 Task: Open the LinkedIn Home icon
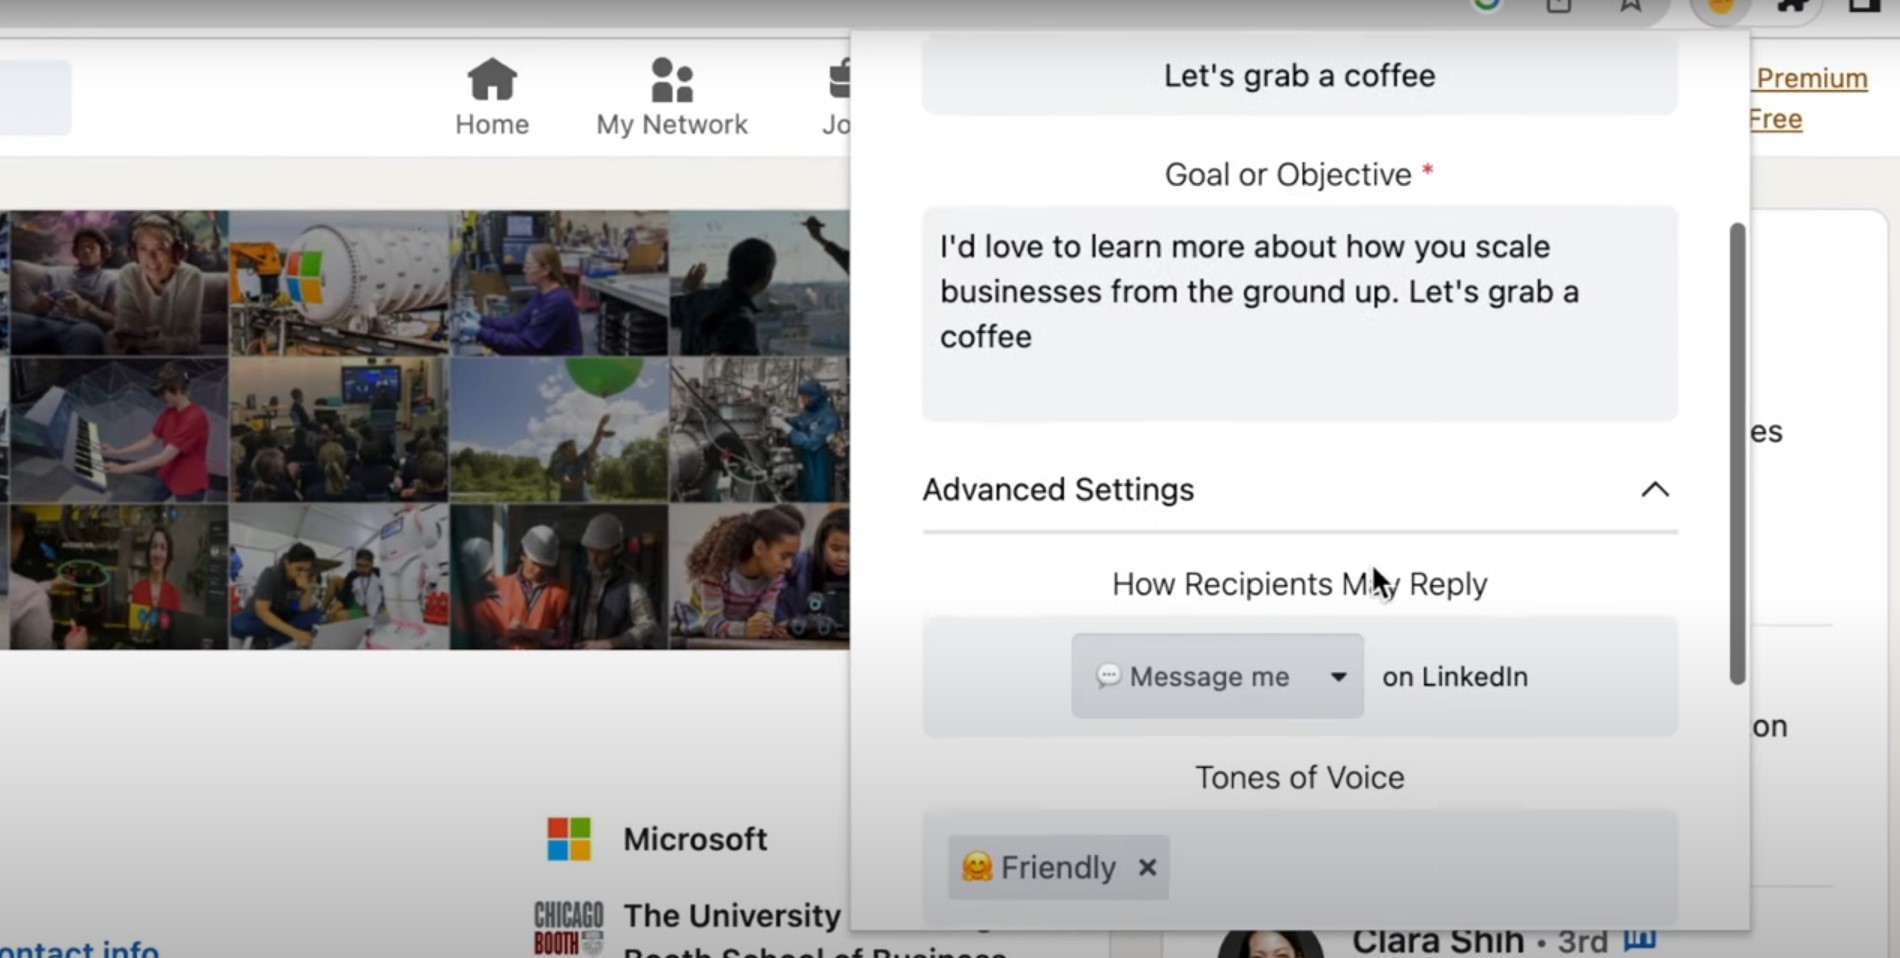492,79
